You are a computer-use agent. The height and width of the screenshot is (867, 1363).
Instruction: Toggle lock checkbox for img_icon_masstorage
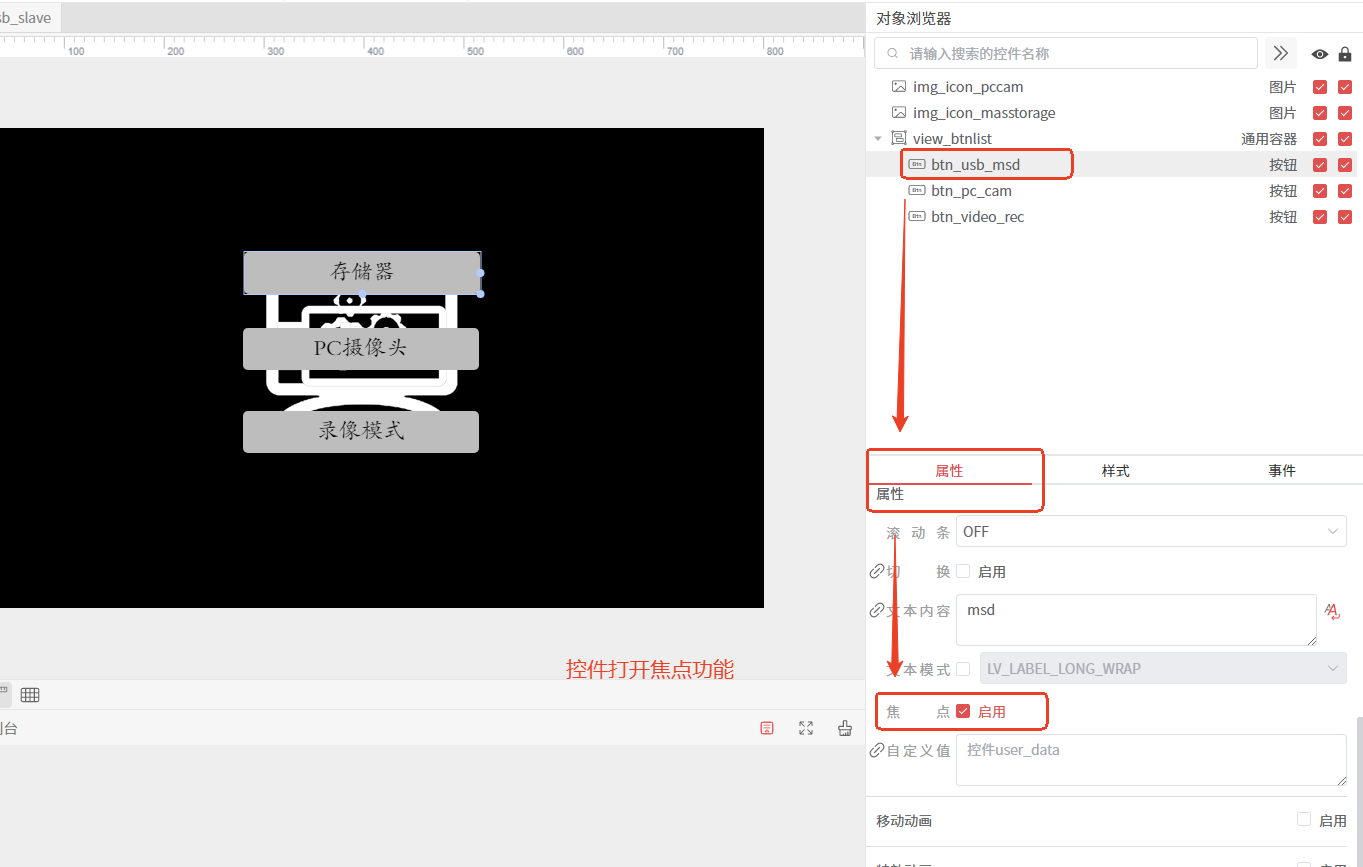[1345, 113]
